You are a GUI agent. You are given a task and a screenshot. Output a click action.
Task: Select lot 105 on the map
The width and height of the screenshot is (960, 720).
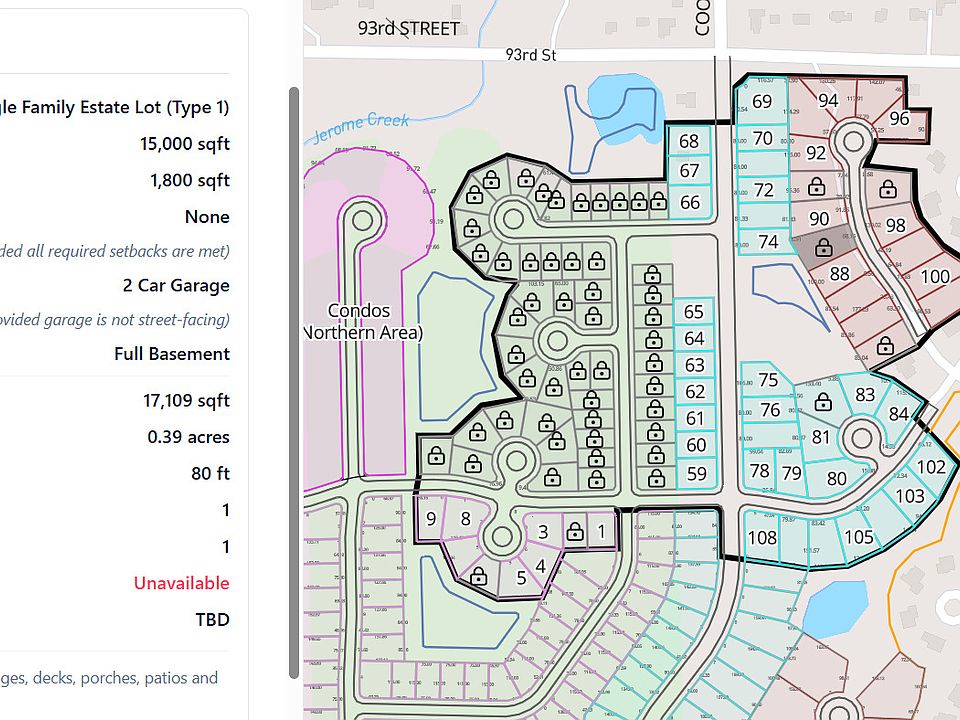[858, 538]
